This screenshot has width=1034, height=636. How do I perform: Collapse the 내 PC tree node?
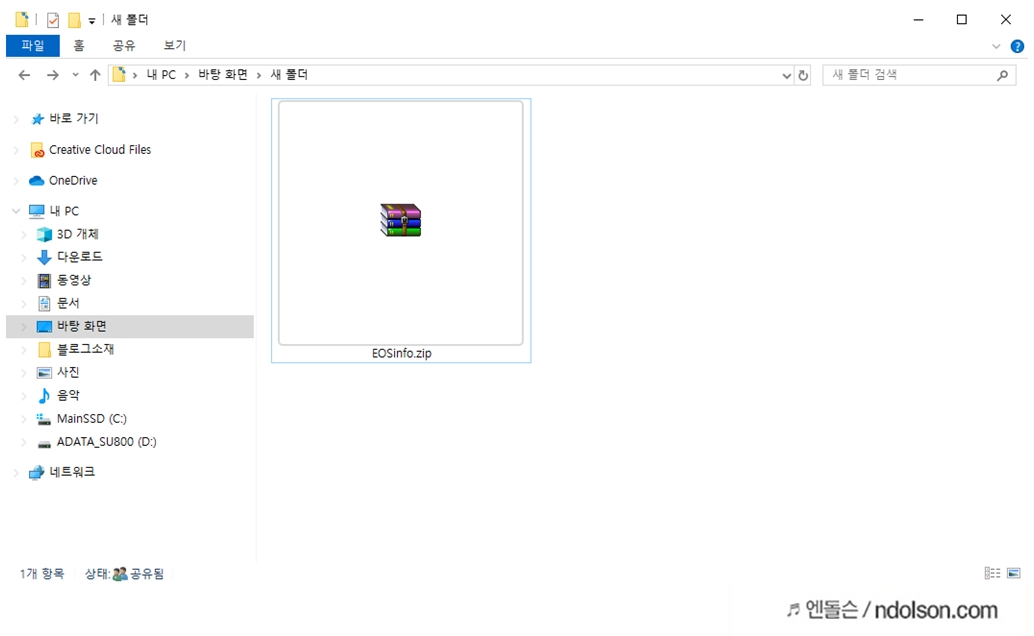(x=16, y=211)
